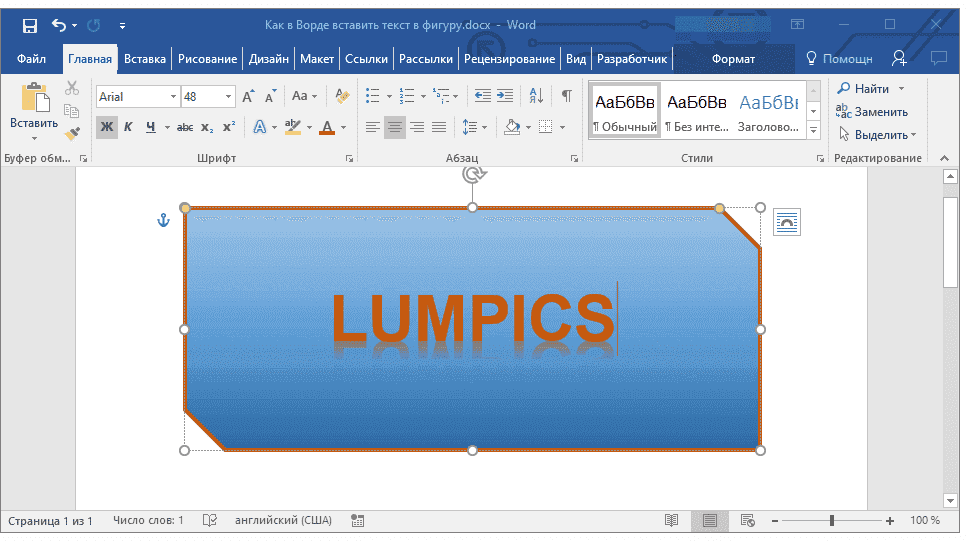Click the Вставить paste button
Image resolution: width=968 pixels, height=541 pixels.
coord(34,106)
